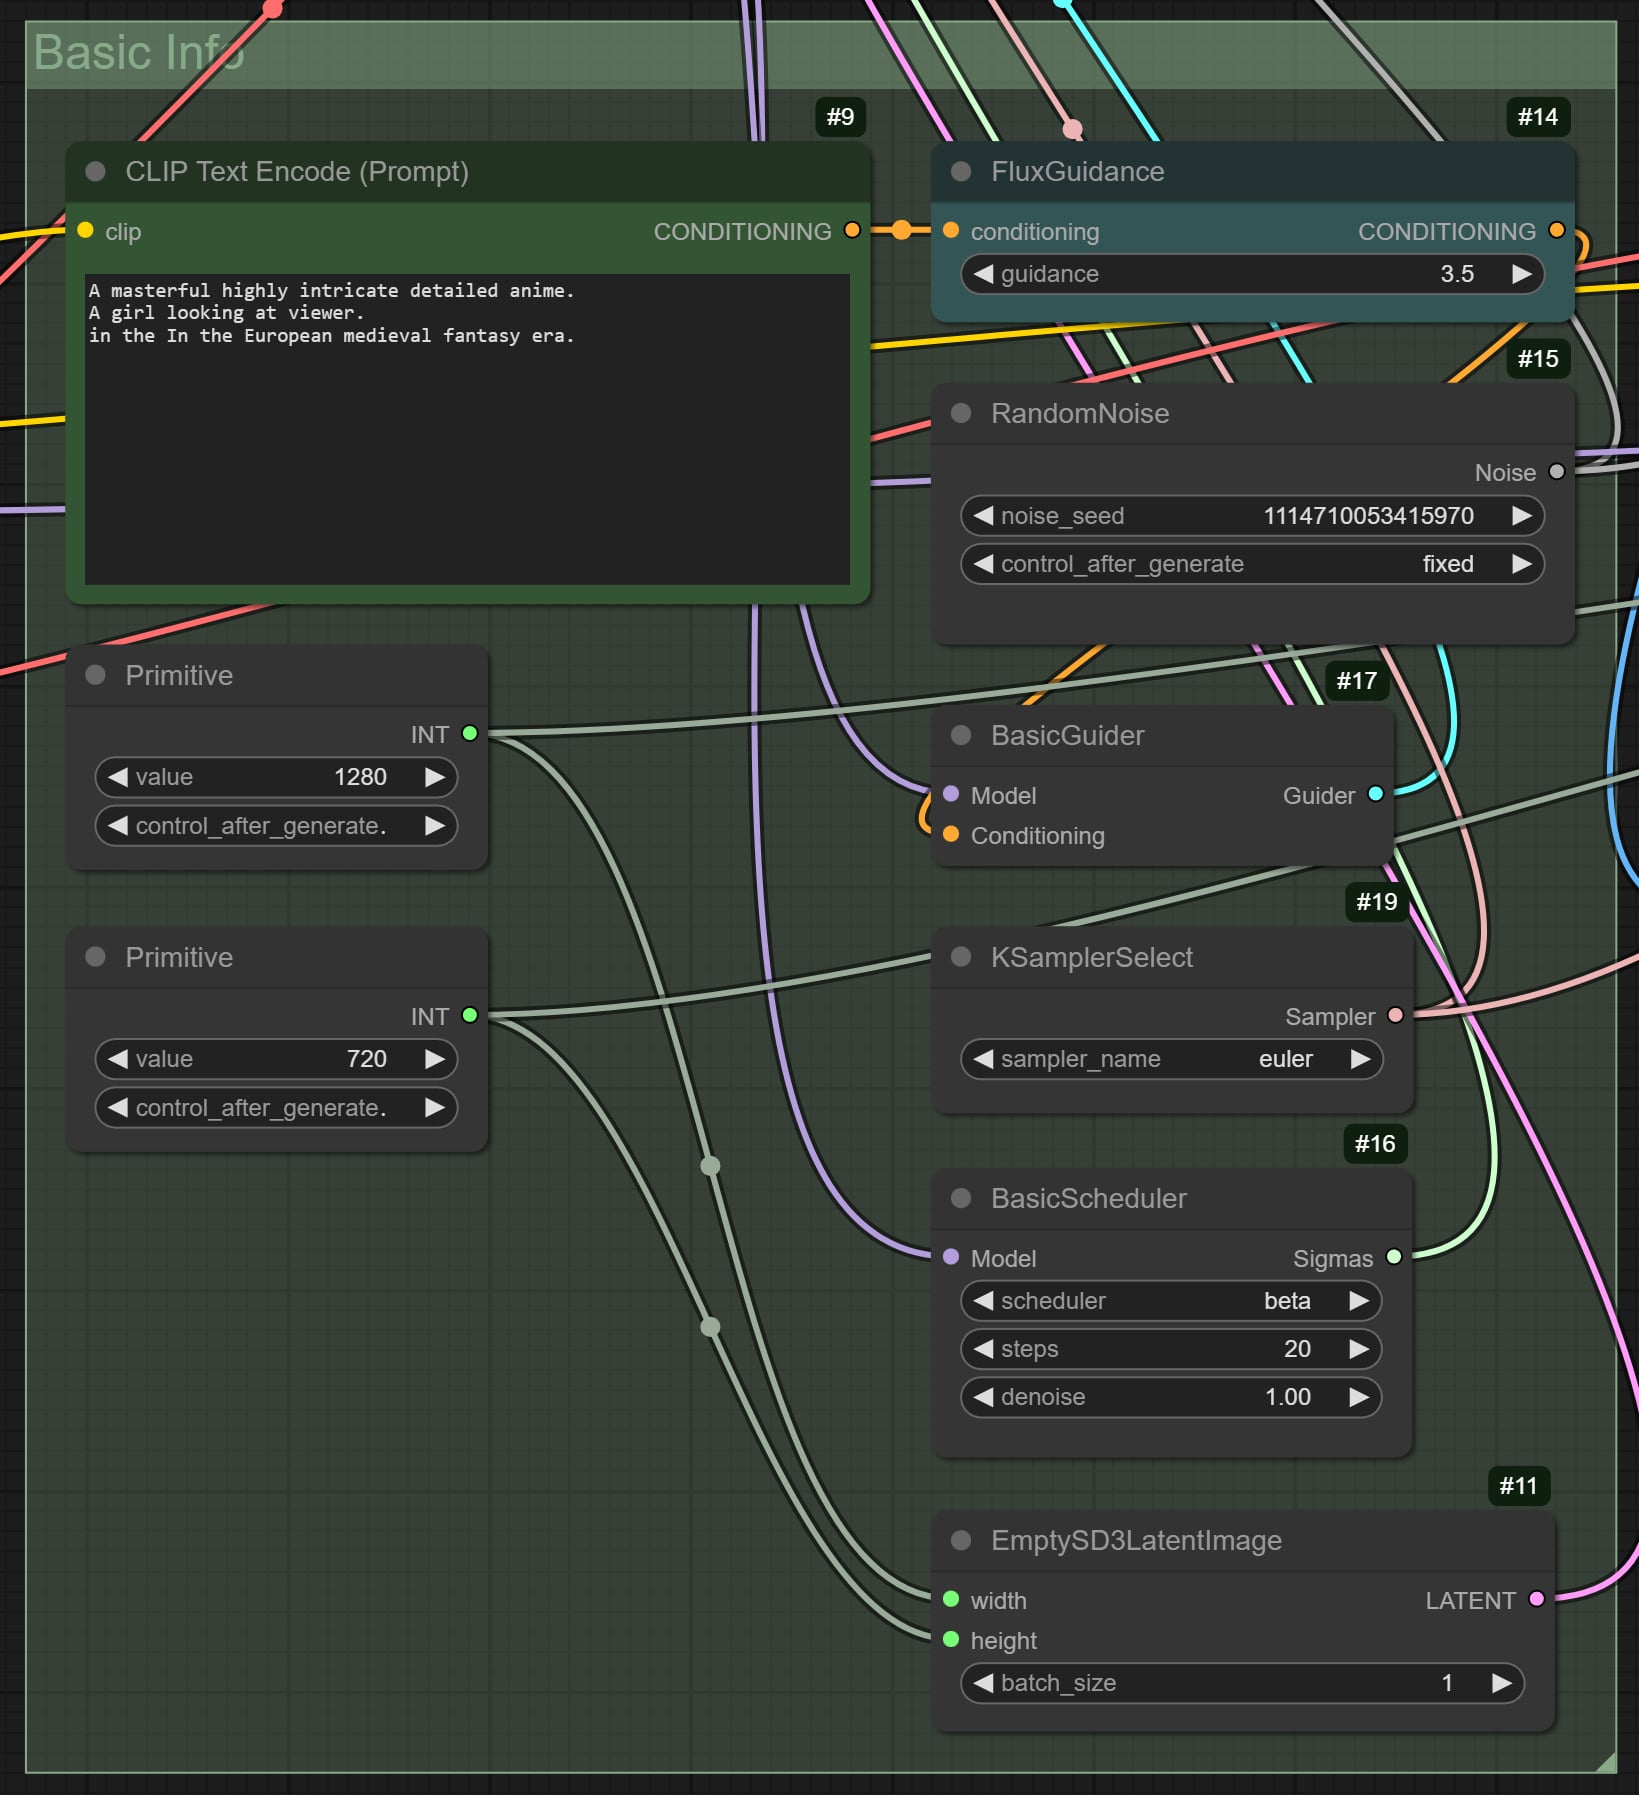1639x1795 pixels.
Task: Click inside the prompt text area
Action: point(467,429)
